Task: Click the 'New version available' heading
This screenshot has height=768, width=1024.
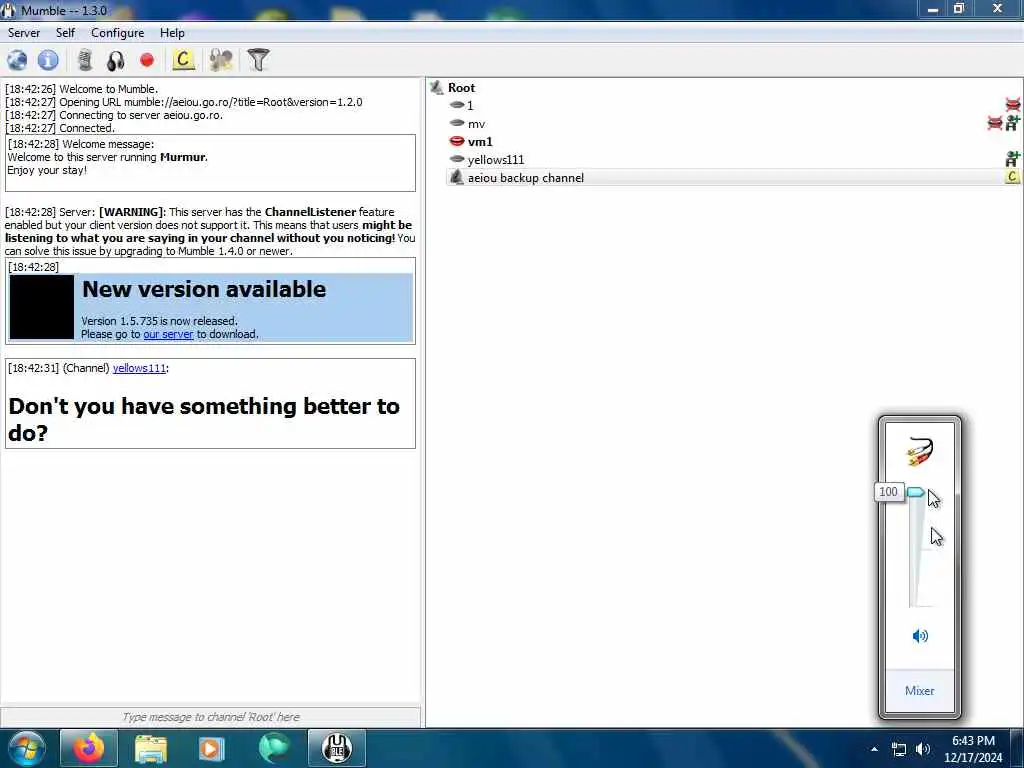Action: (x=204, y=289)
